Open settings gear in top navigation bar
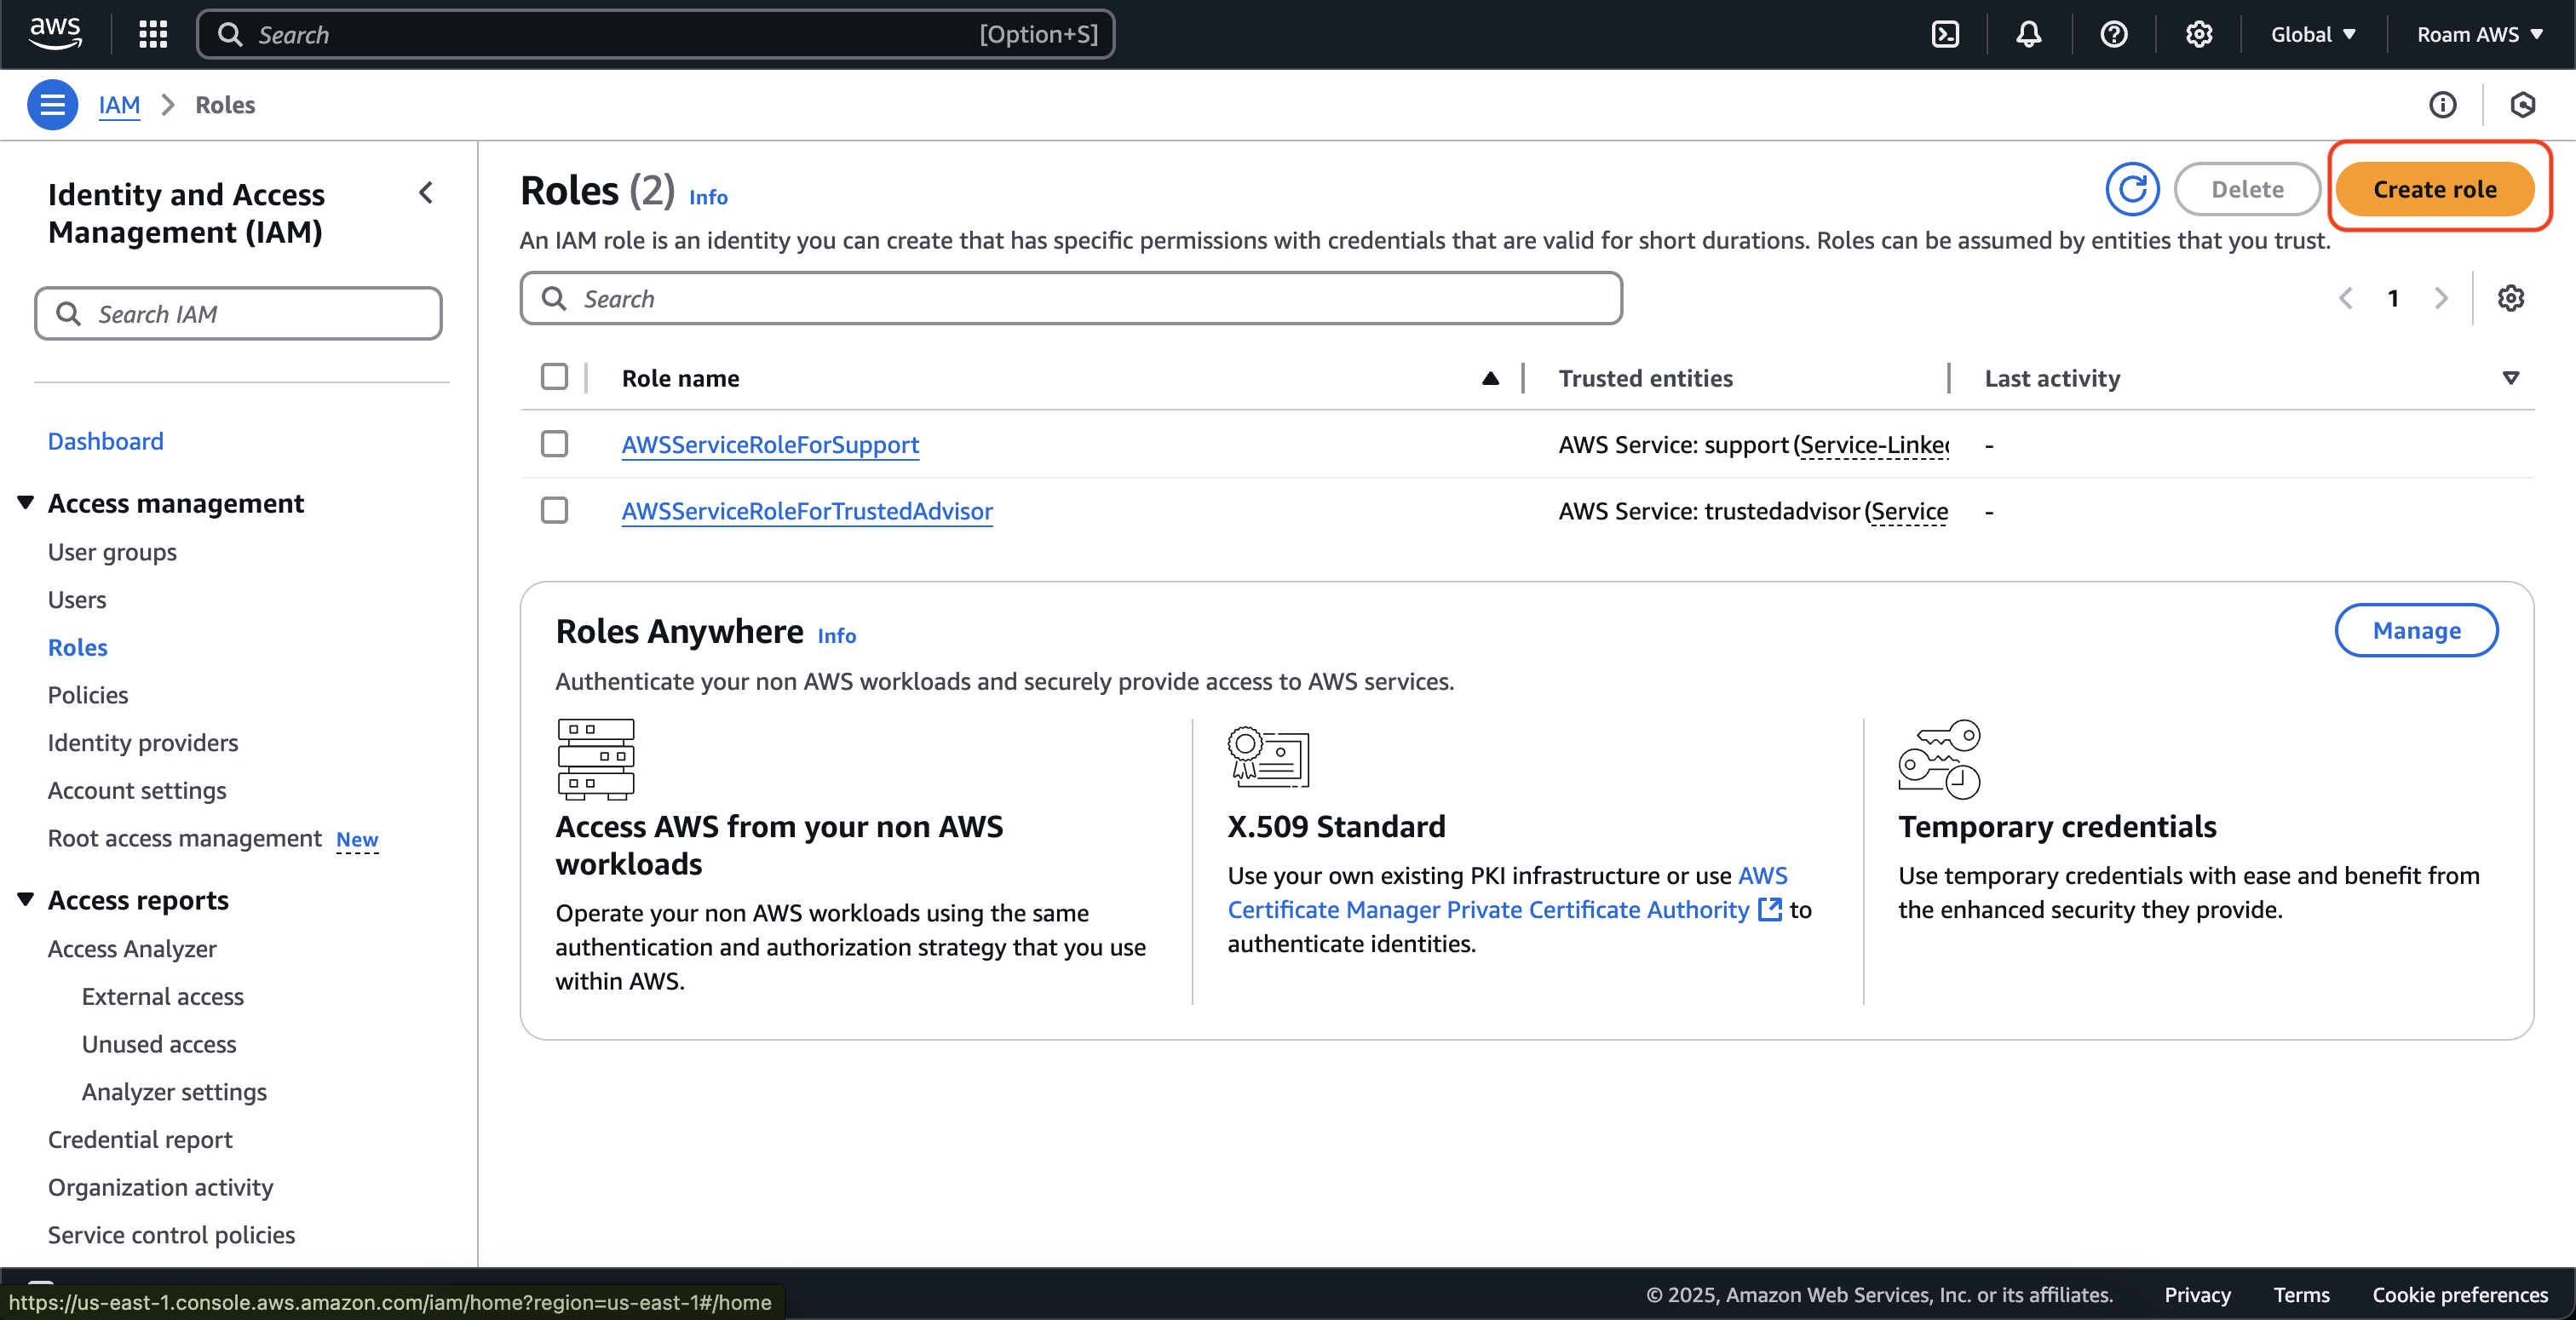The width and height of the screenshot is (2576, 1320). [x=2199, y=34]
